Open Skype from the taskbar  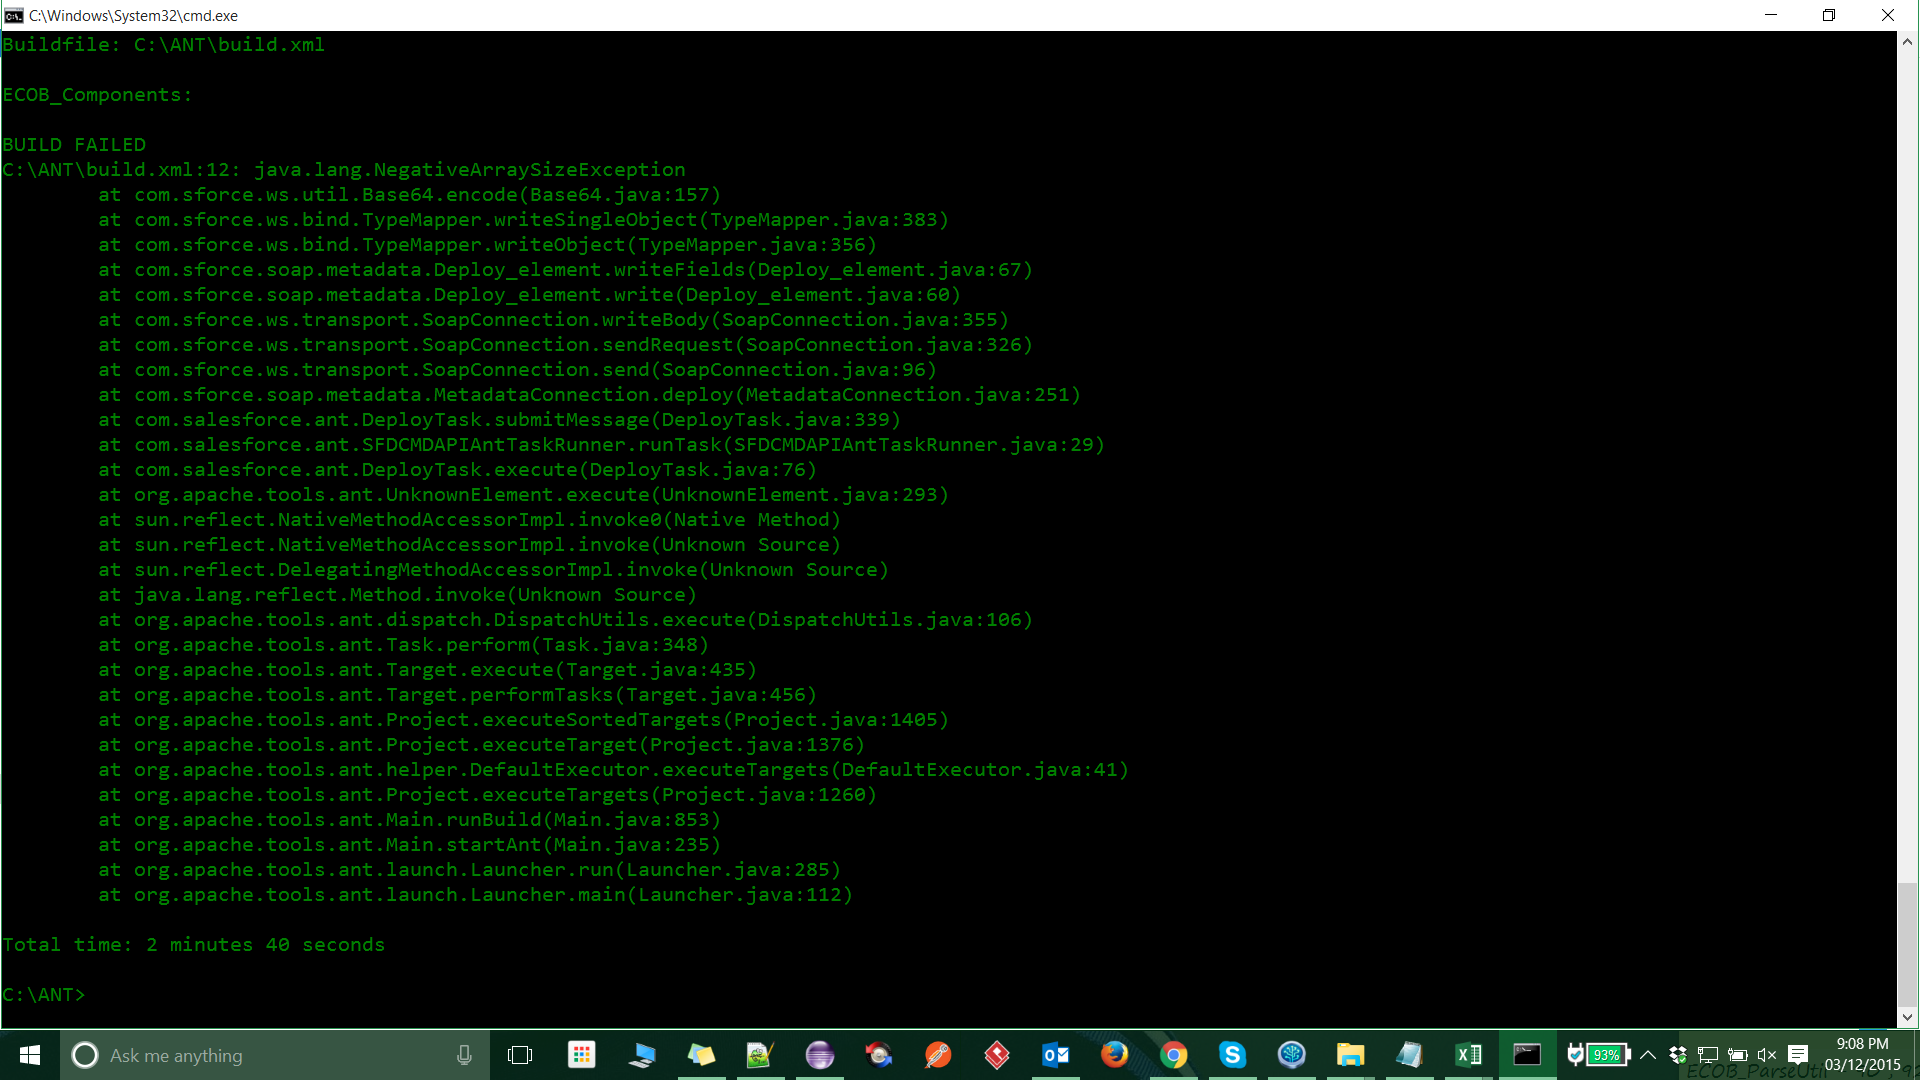[x=1232, y=1055]
